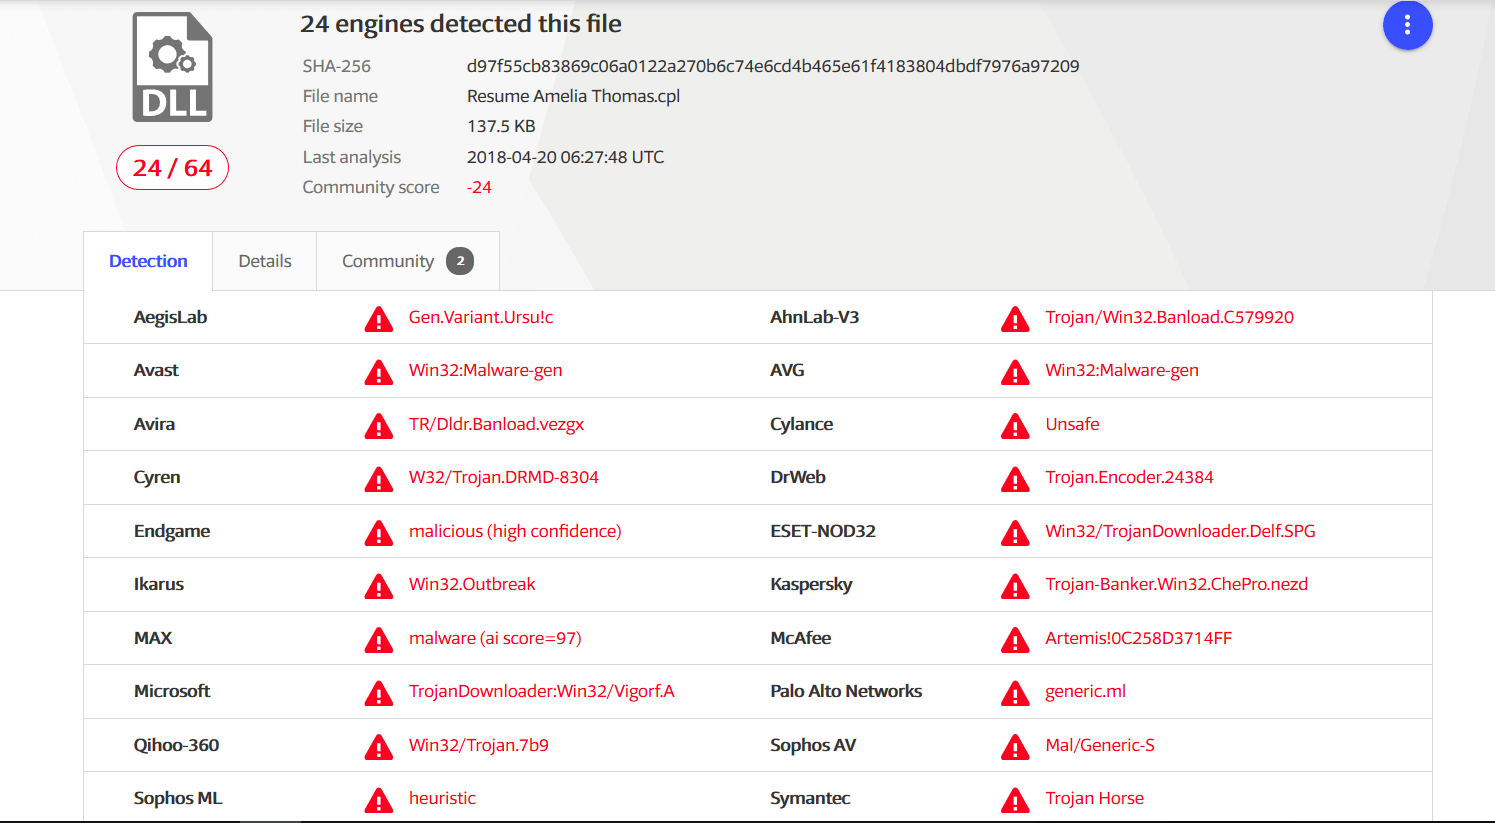Image resolution: width=1495 pixels, height=823 pixels.
Task: Click the file name Resume Amelia Thomas.cpl
Action: click(573, 96)
